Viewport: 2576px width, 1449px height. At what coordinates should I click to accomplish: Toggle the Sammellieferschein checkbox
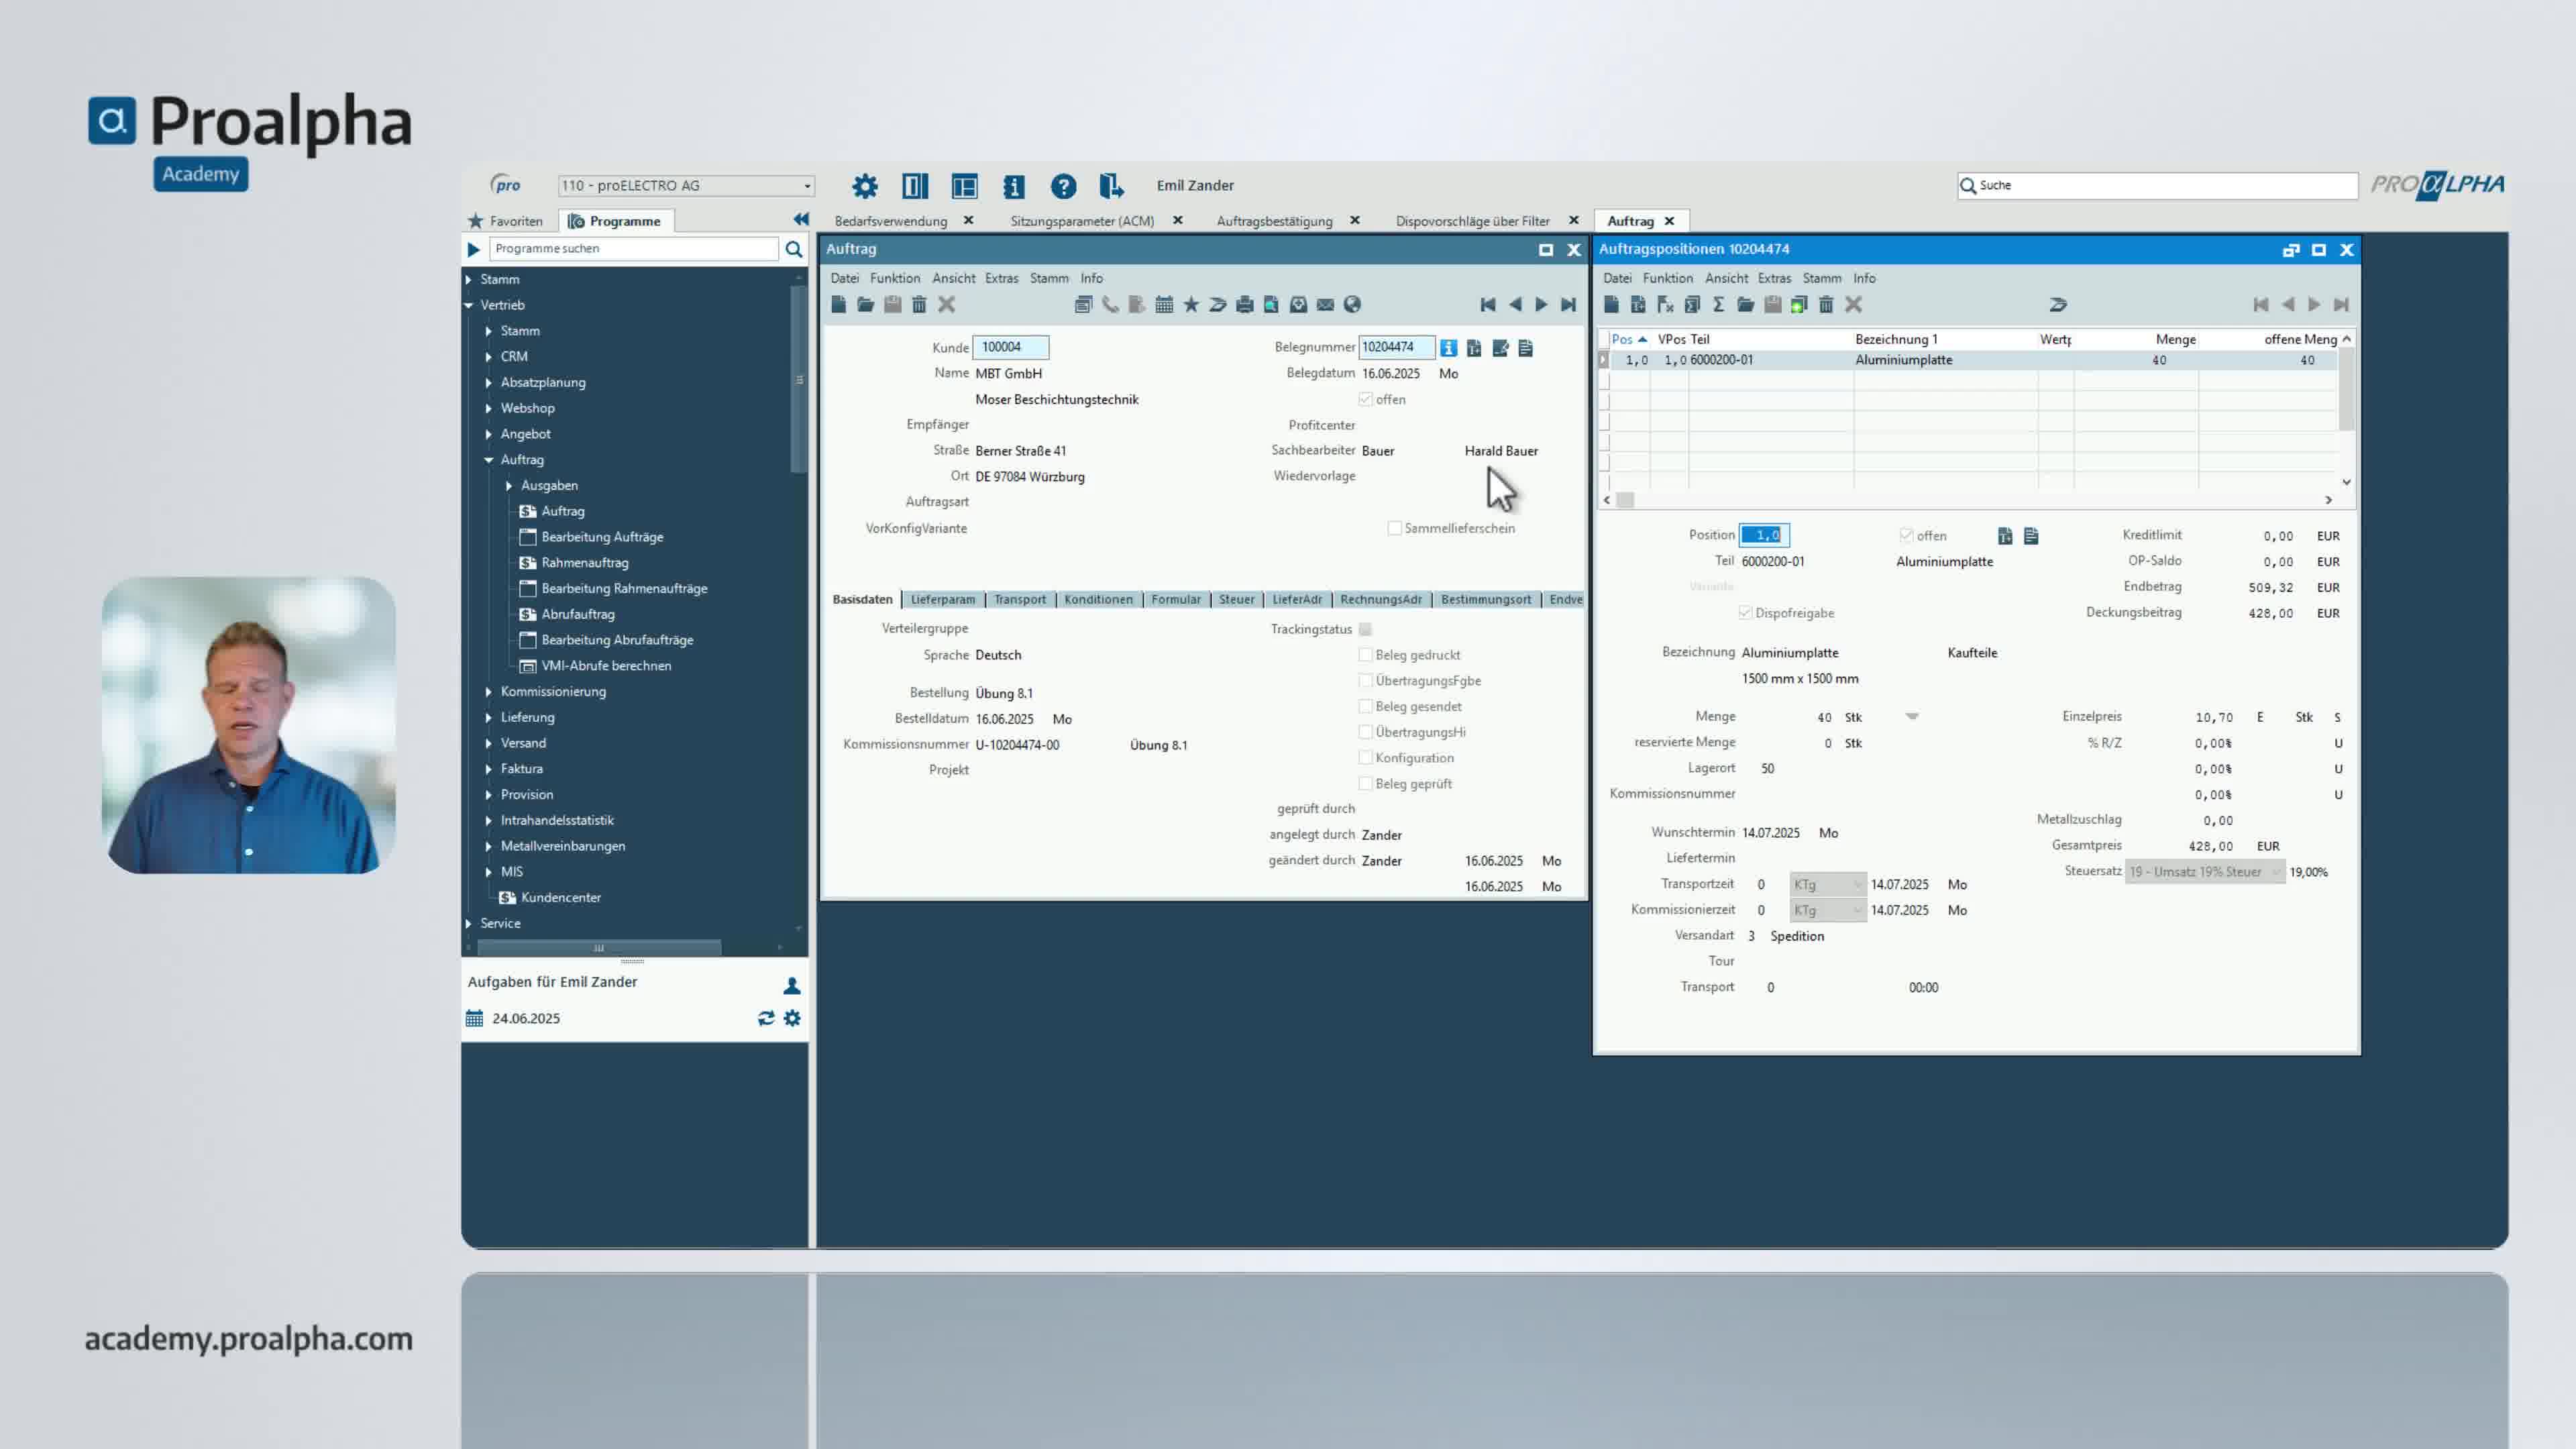coord(1394,528)
